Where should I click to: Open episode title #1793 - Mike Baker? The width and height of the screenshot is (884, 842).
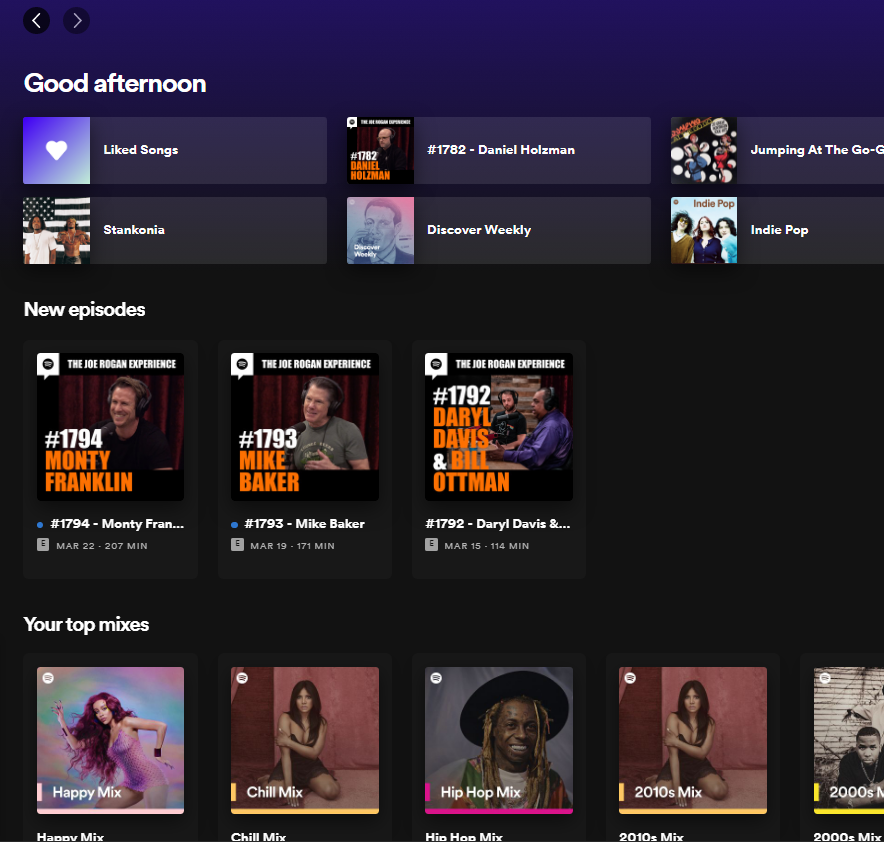pyautogui.click(x=304, y=524)
